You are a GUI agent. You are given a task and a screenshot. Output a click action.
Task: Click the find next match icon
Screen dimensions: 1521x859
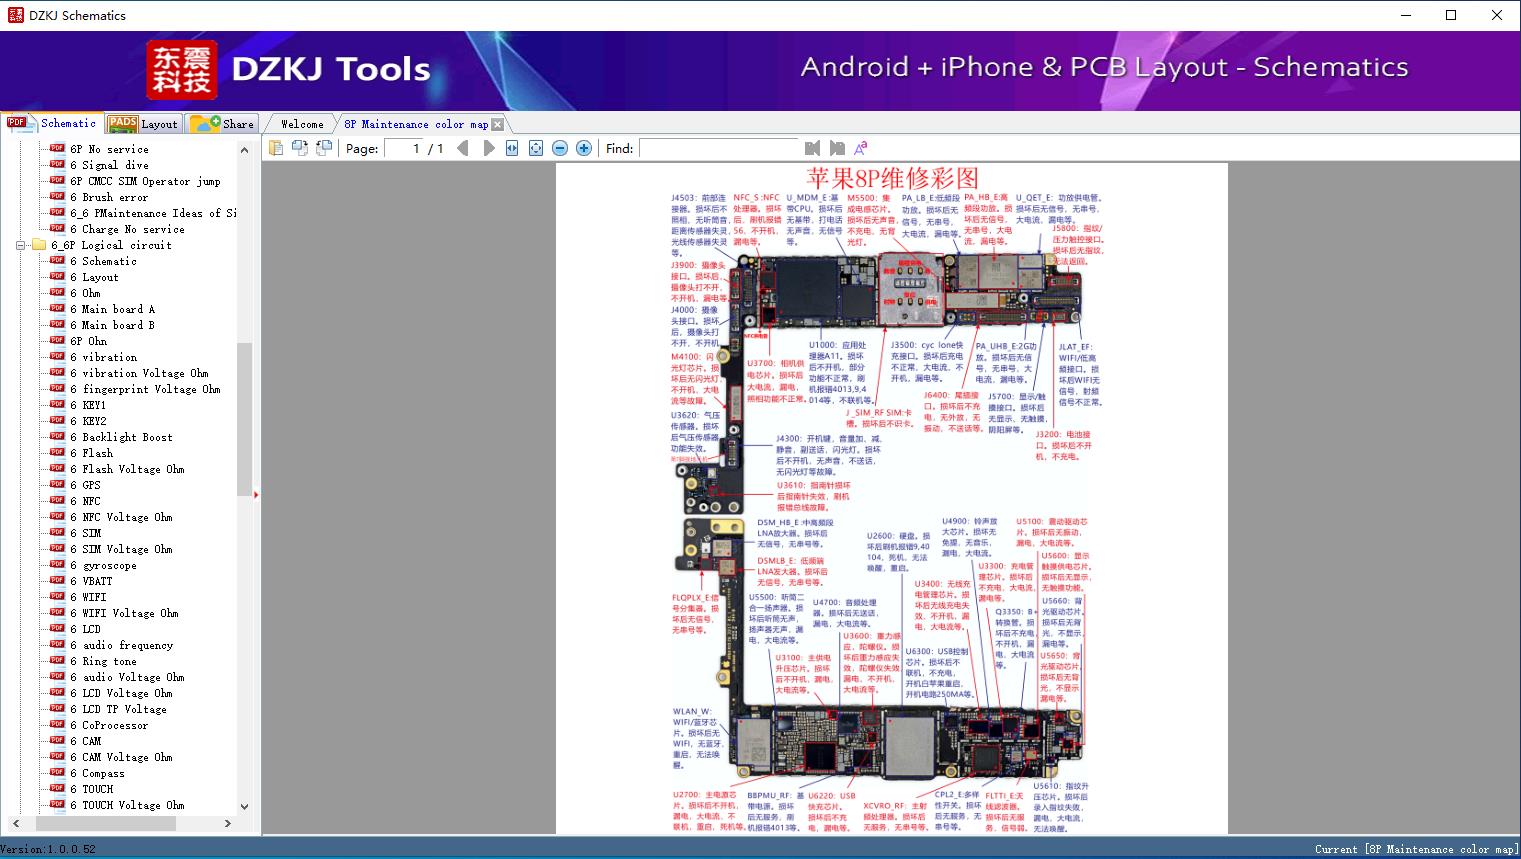tap(836, 148)
